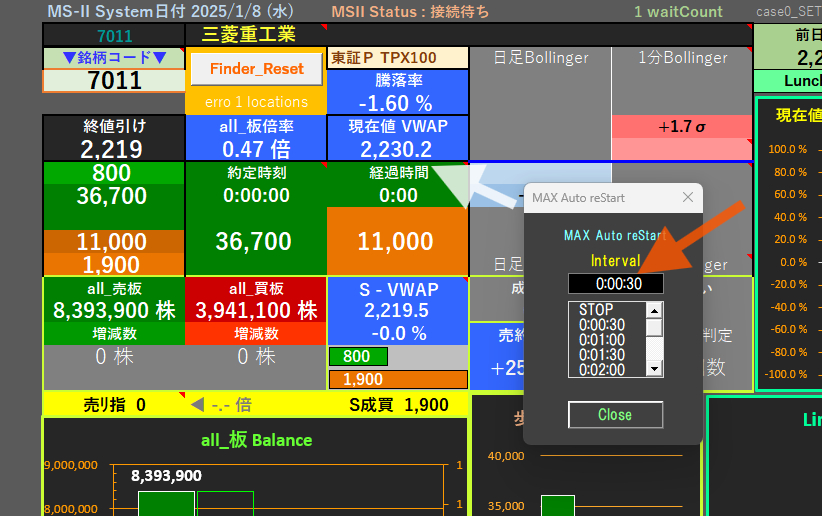Click the 騰落率 -1.60 % cell
The image size is (822, 516).
point(397,92)
